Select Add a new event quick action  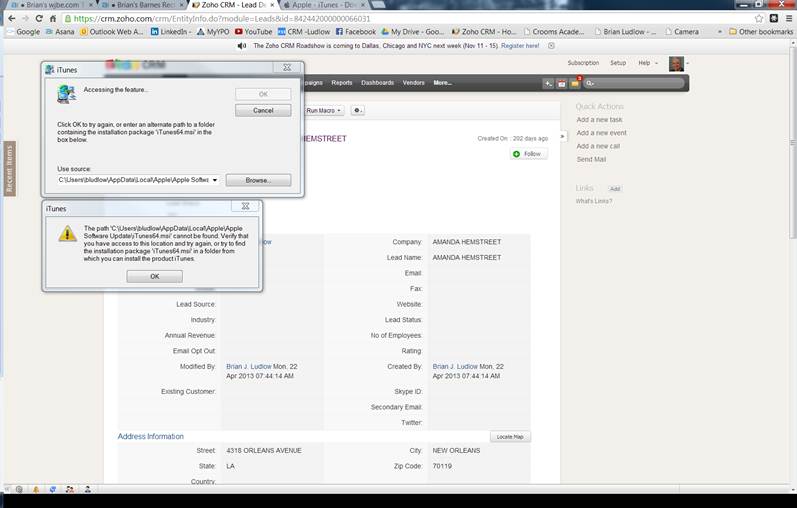601,133
